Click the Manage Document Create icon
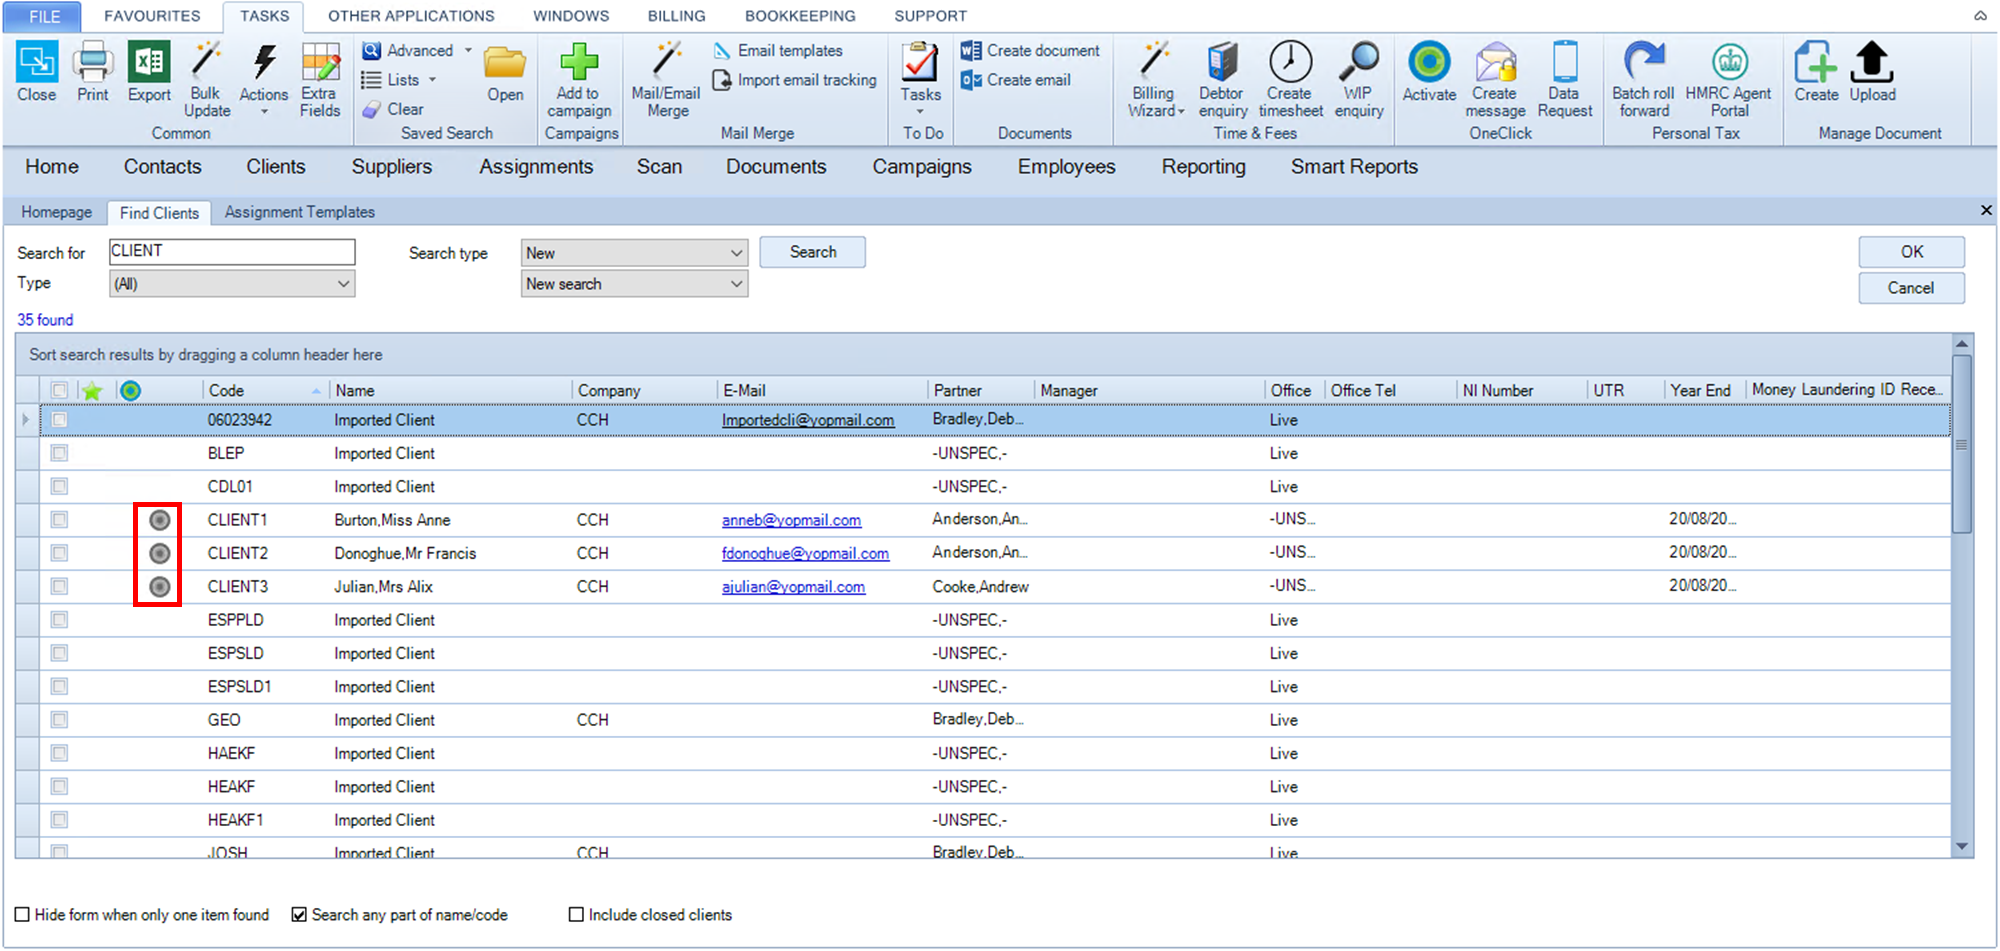The width and height of the screenshot is (2000, 951). [1816, 62]
